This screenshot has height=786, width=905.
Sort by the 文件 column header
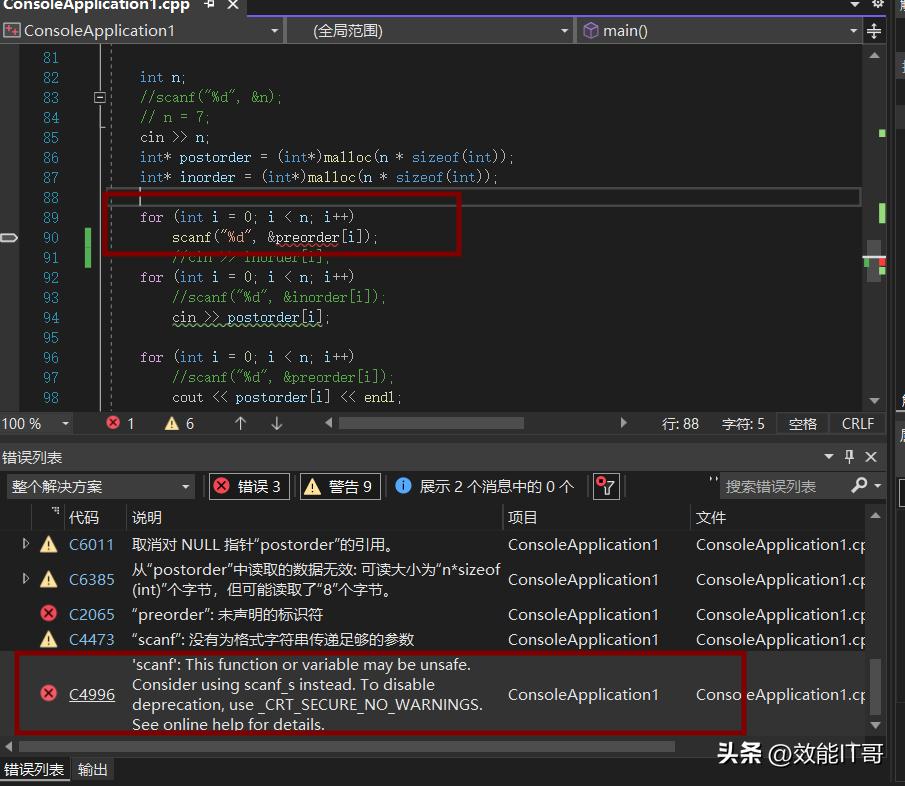click(x=710, y=518)
